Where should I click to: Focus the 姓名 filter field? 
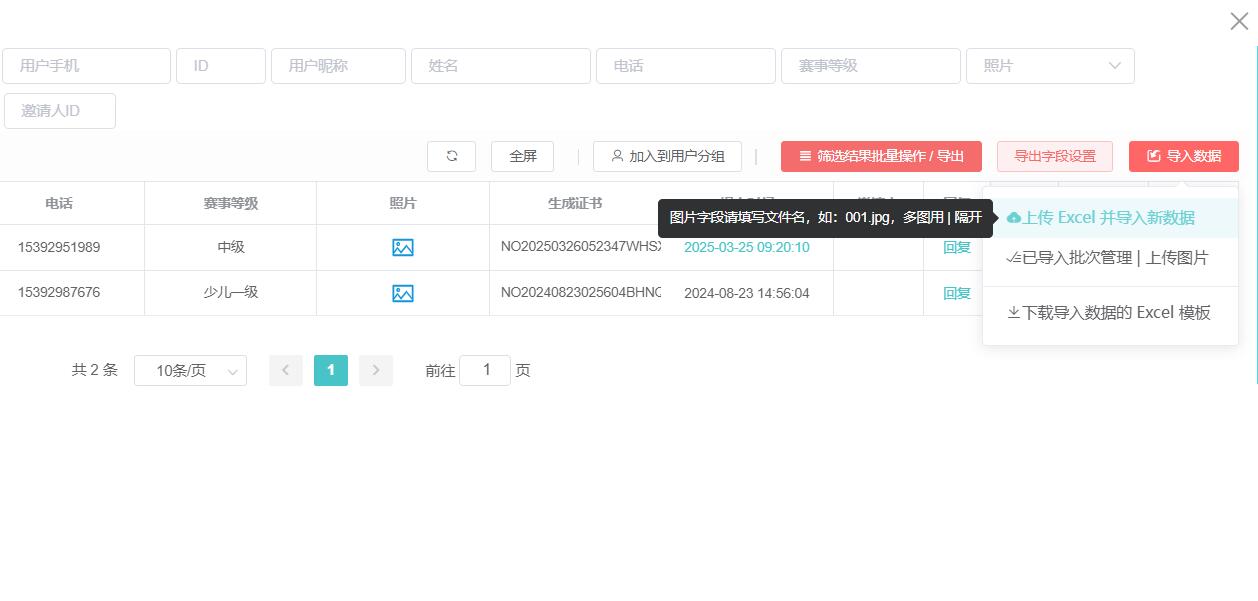[x=501, y=65]
